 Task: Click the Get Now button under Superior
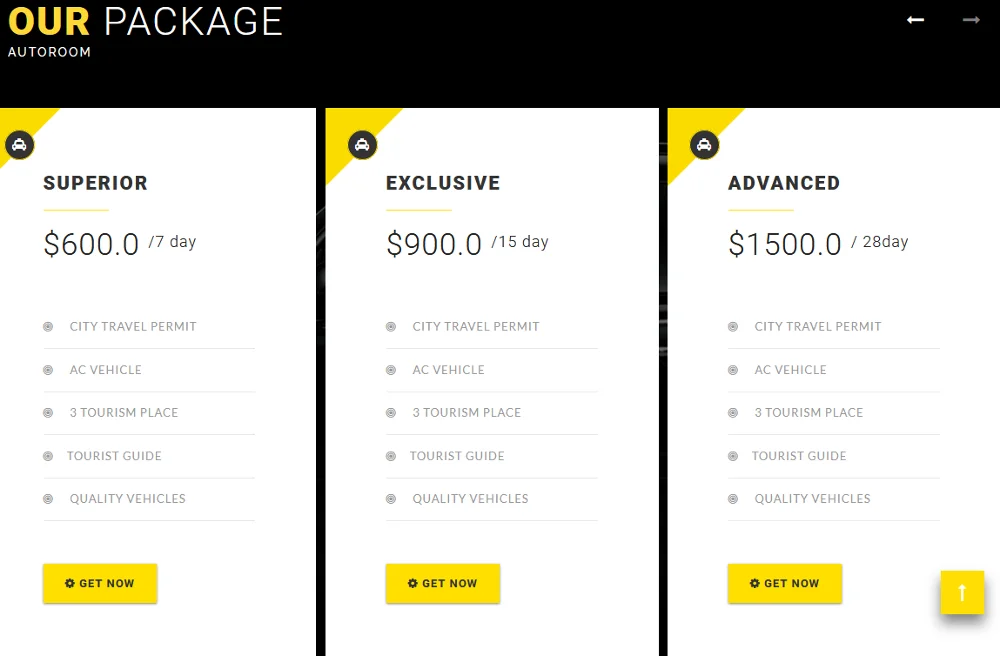[x=100, y=583]
